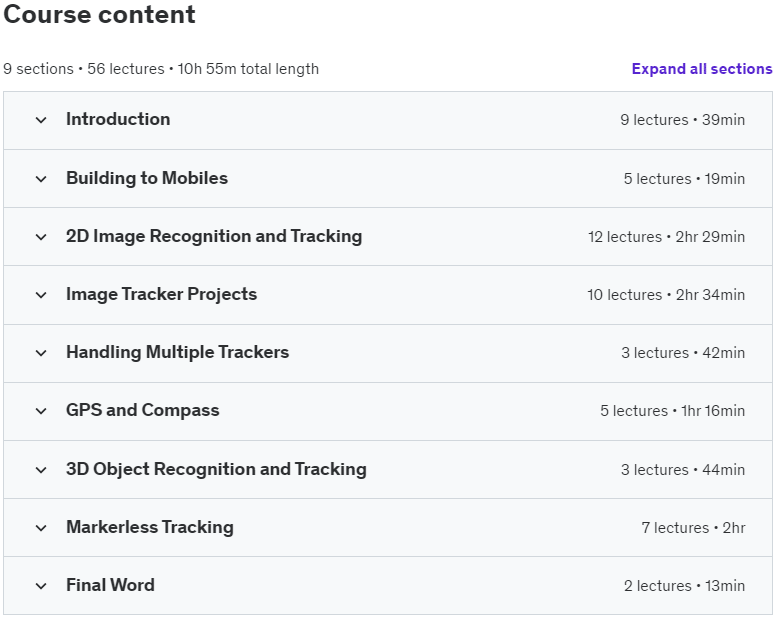Open the Introduction section title
Screen dimensions: 776x617
[118, 119]
